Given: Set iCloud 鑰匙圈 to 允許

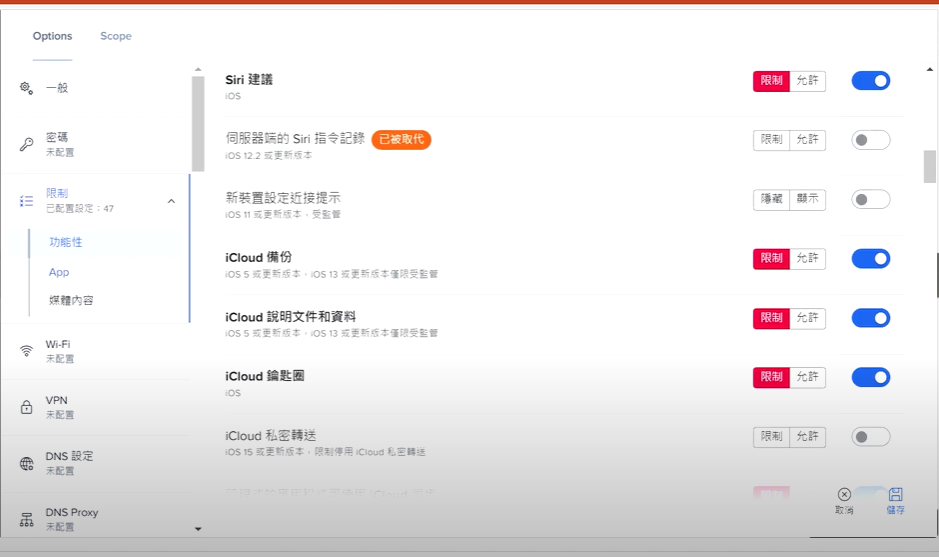Looking at the screenshot, I should pyautogui.click(x=808, y=377).
